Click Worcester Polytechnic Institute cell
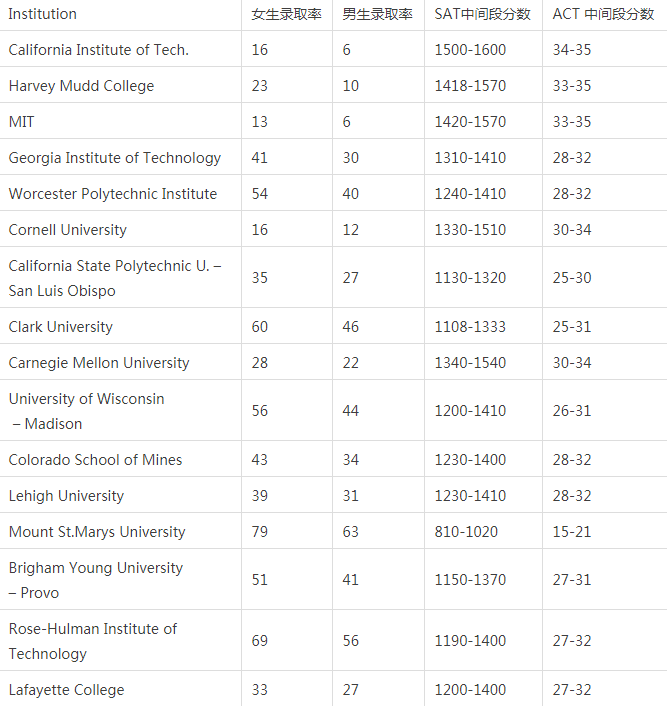 (113, 194)
